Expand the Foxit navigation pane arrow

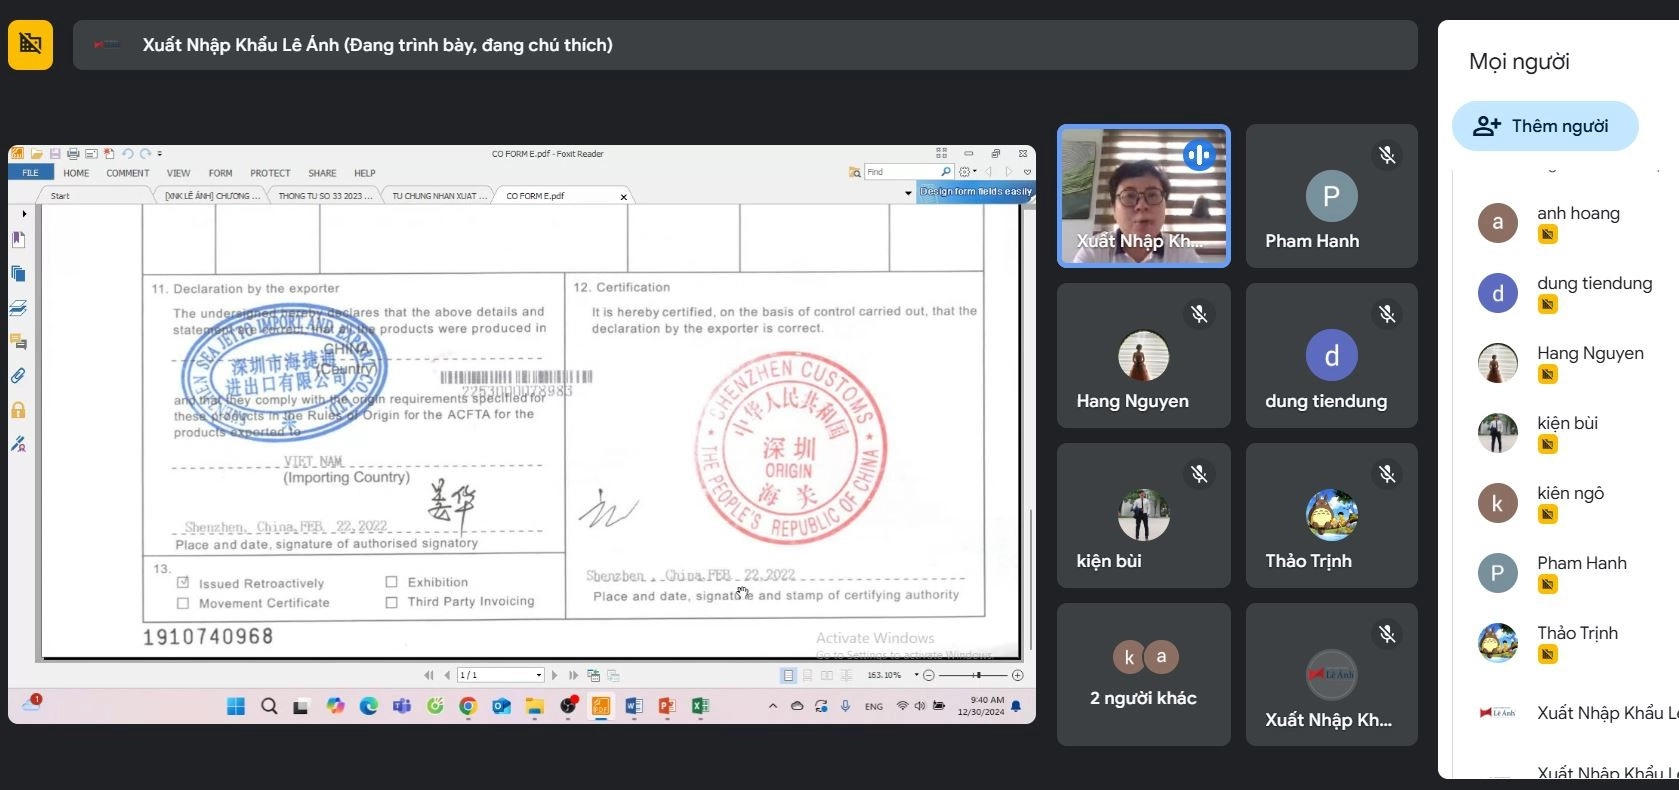24,213
